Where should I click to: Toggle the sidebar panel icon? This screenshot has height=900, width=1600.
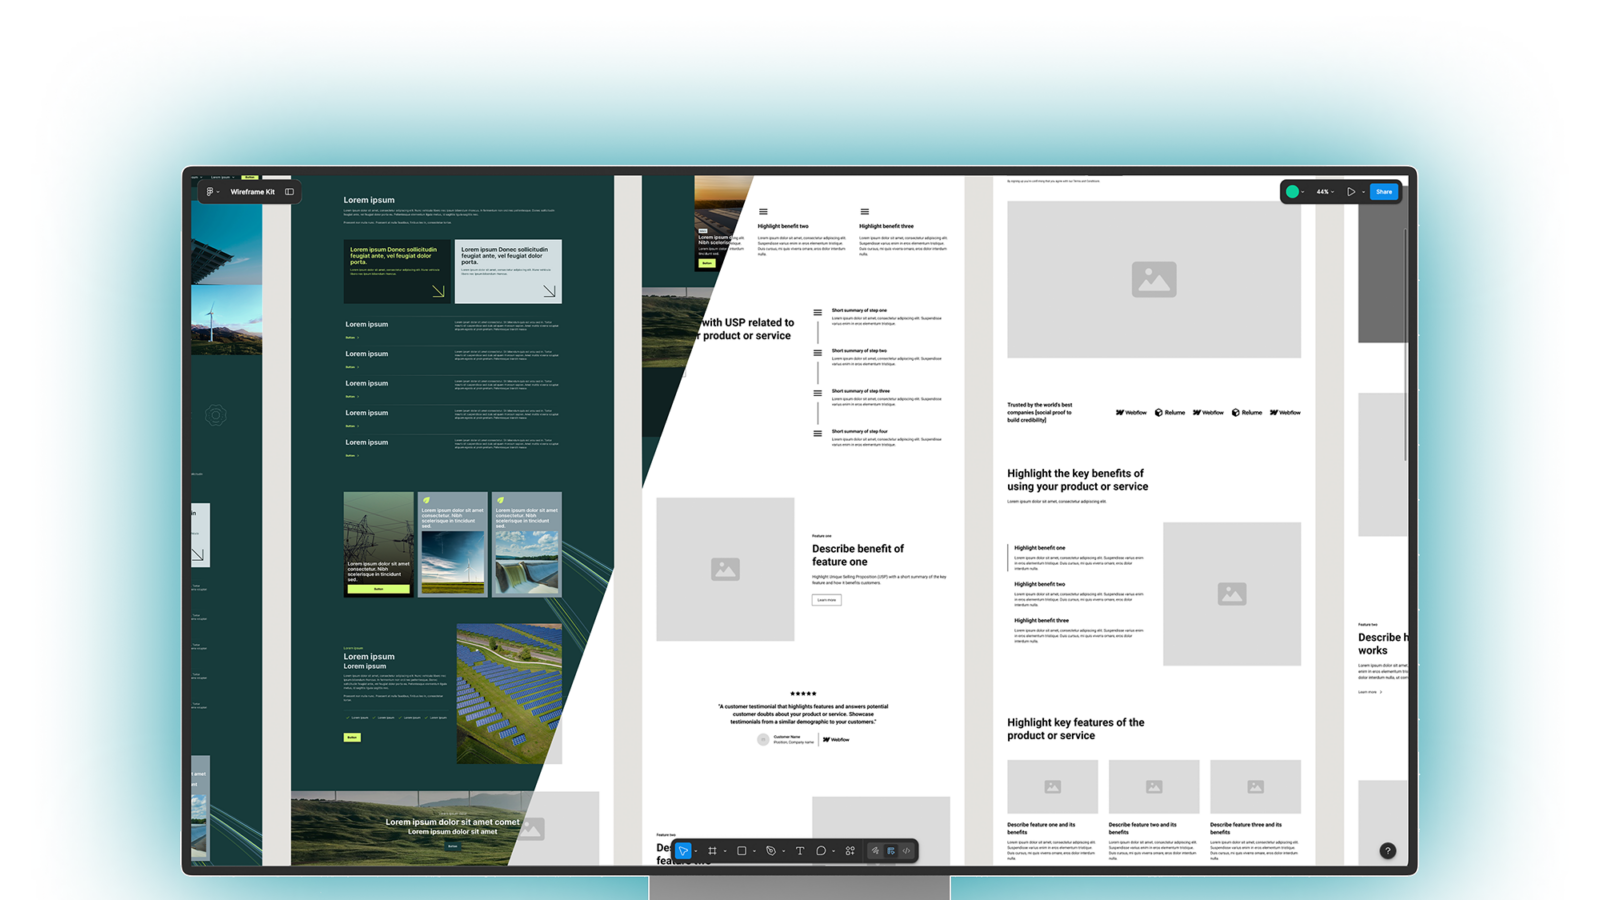coord(289,192)
